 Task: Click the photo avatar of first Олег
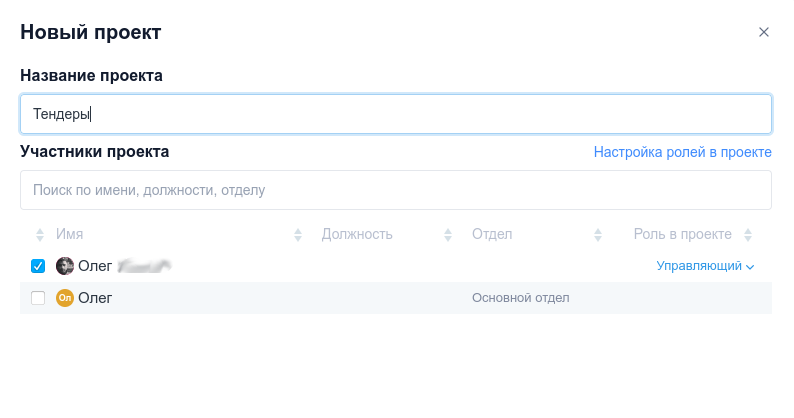(x=65, y=266)
